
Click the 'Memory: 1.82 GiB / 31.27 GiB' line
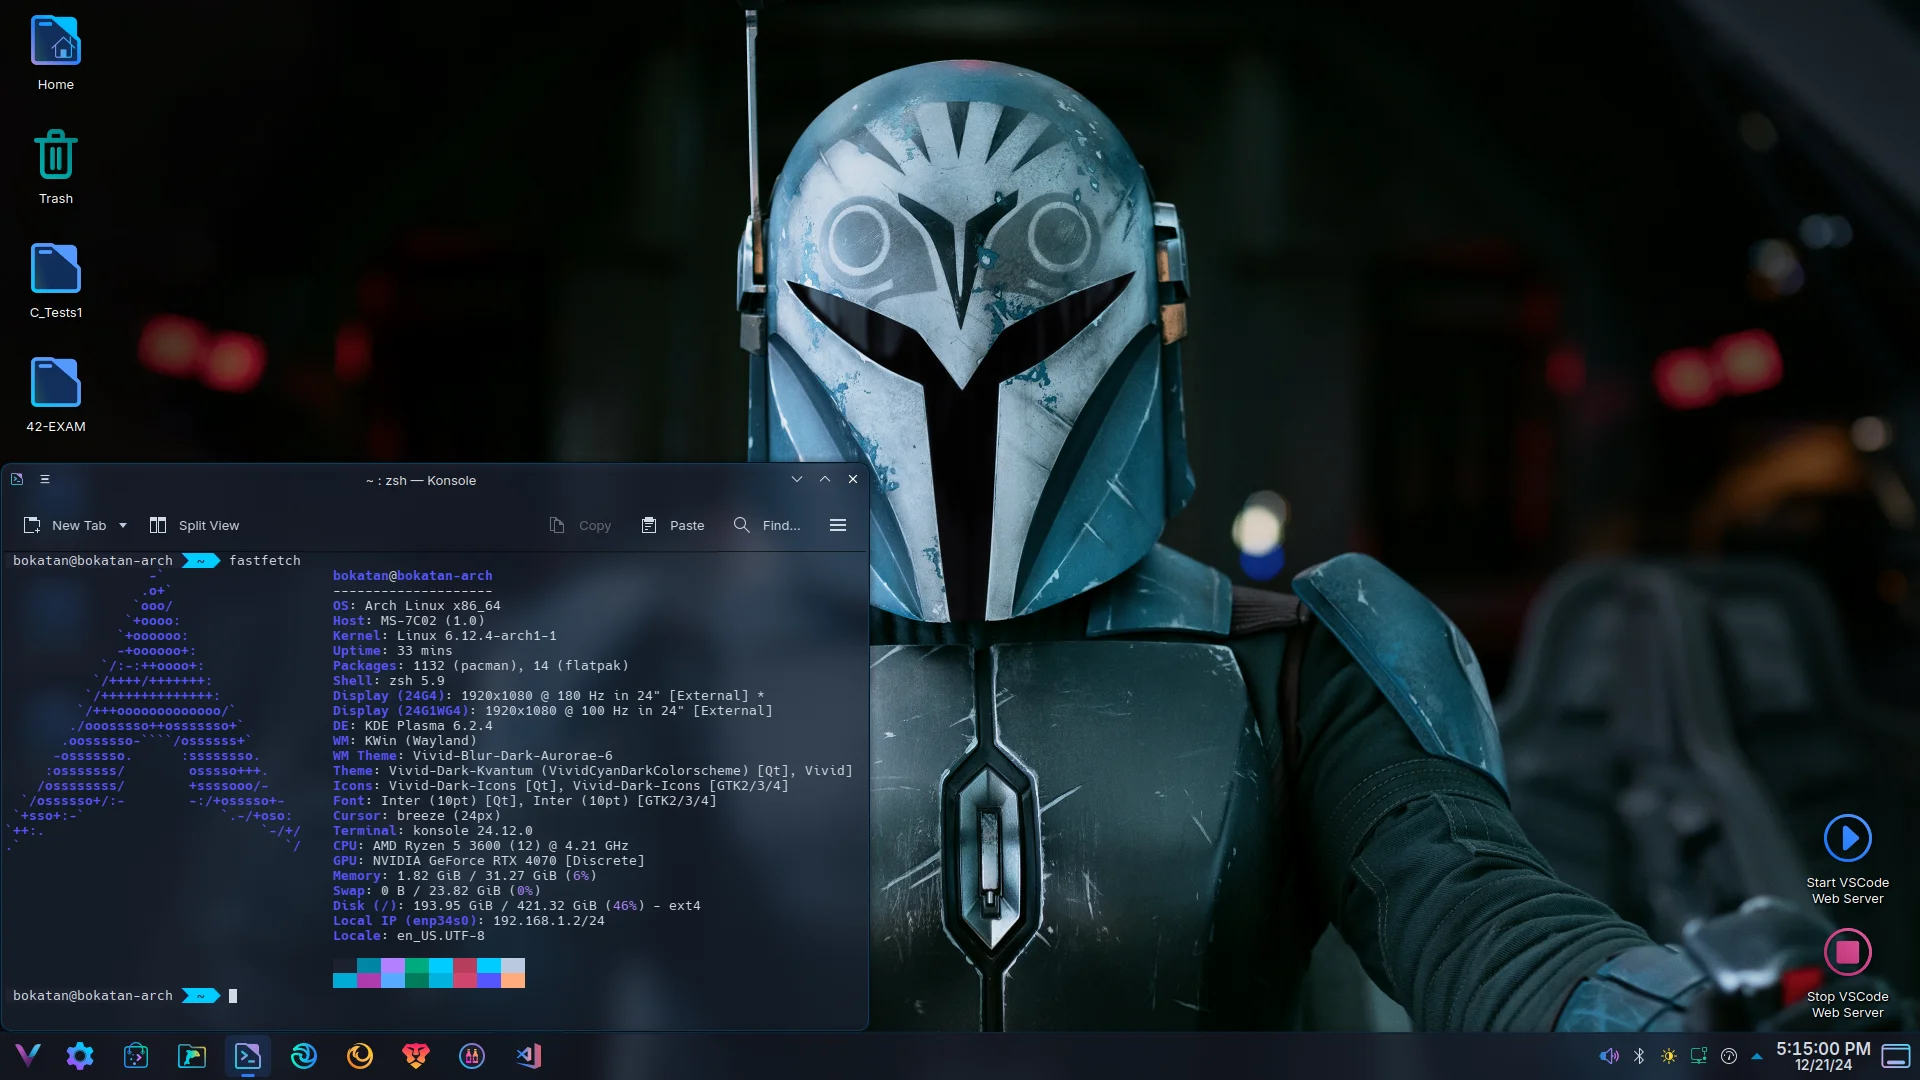coord(464,876)
